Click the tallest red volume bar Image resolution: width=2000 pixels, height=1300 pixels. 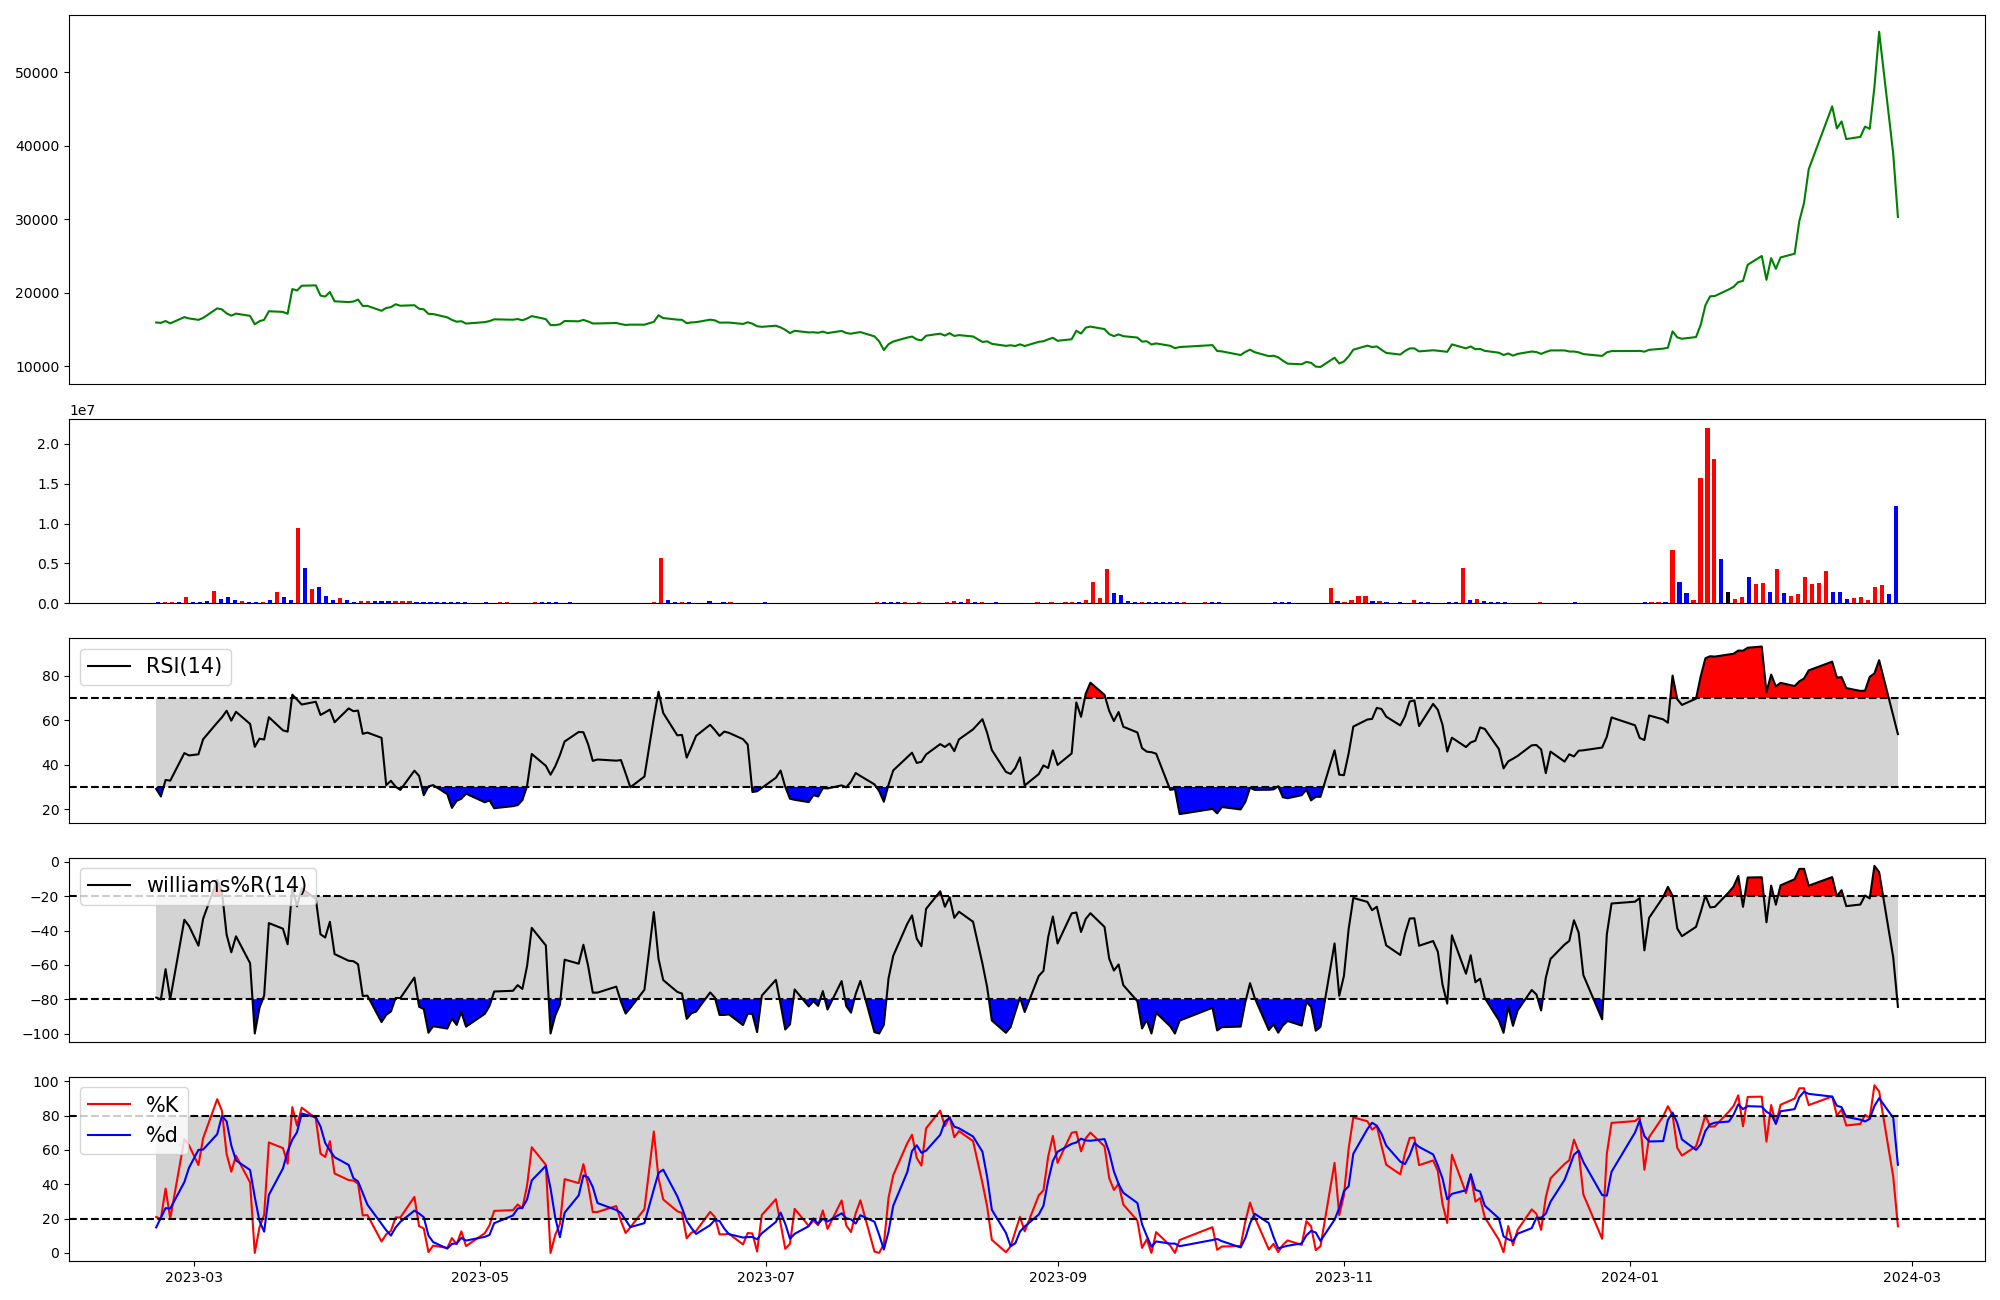[x=1707, y=515]
